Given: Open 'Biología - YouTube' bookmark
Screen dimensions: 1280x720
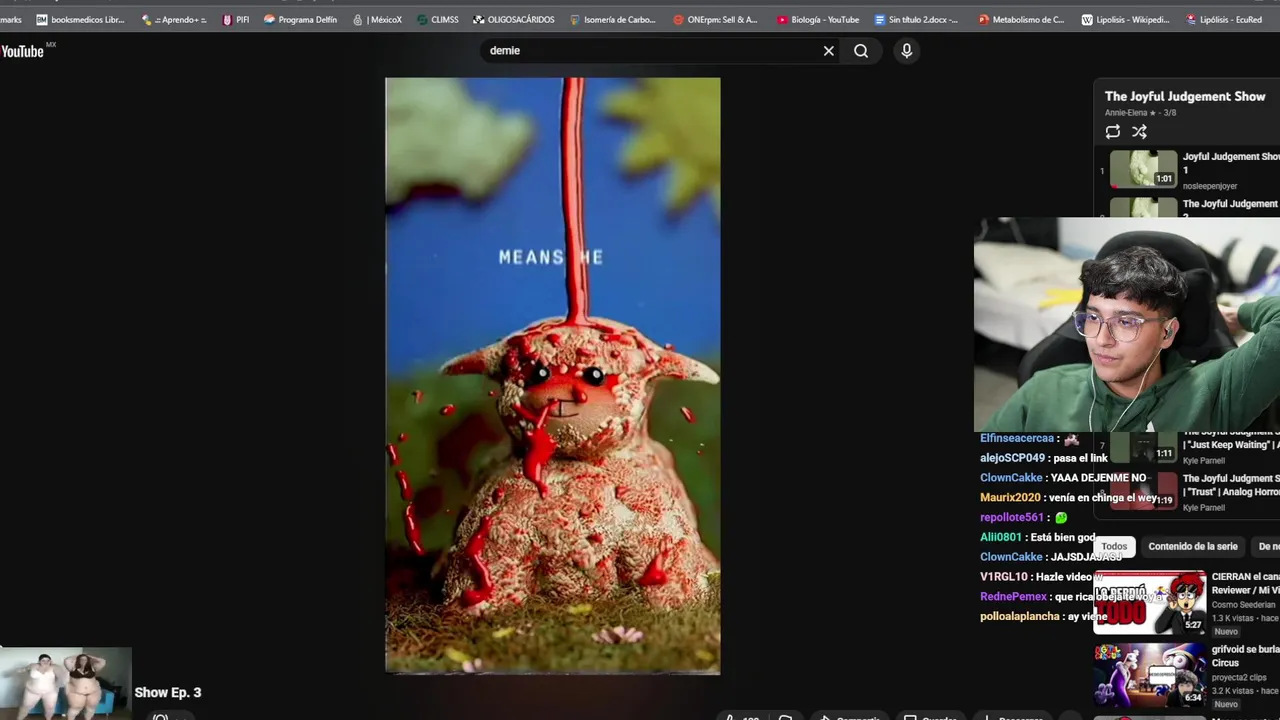Looking at the screenshot, I should point(818,19).
